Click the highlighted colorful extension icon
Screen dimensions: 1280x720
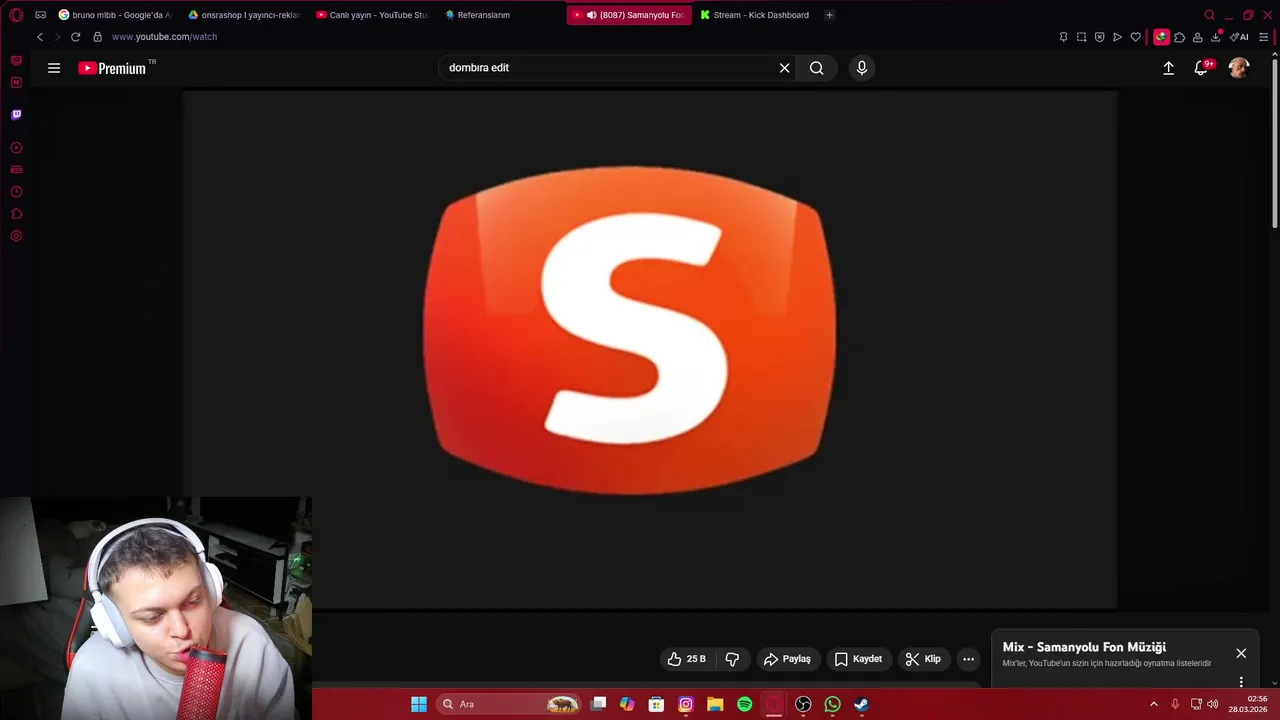click(1161, 37)
